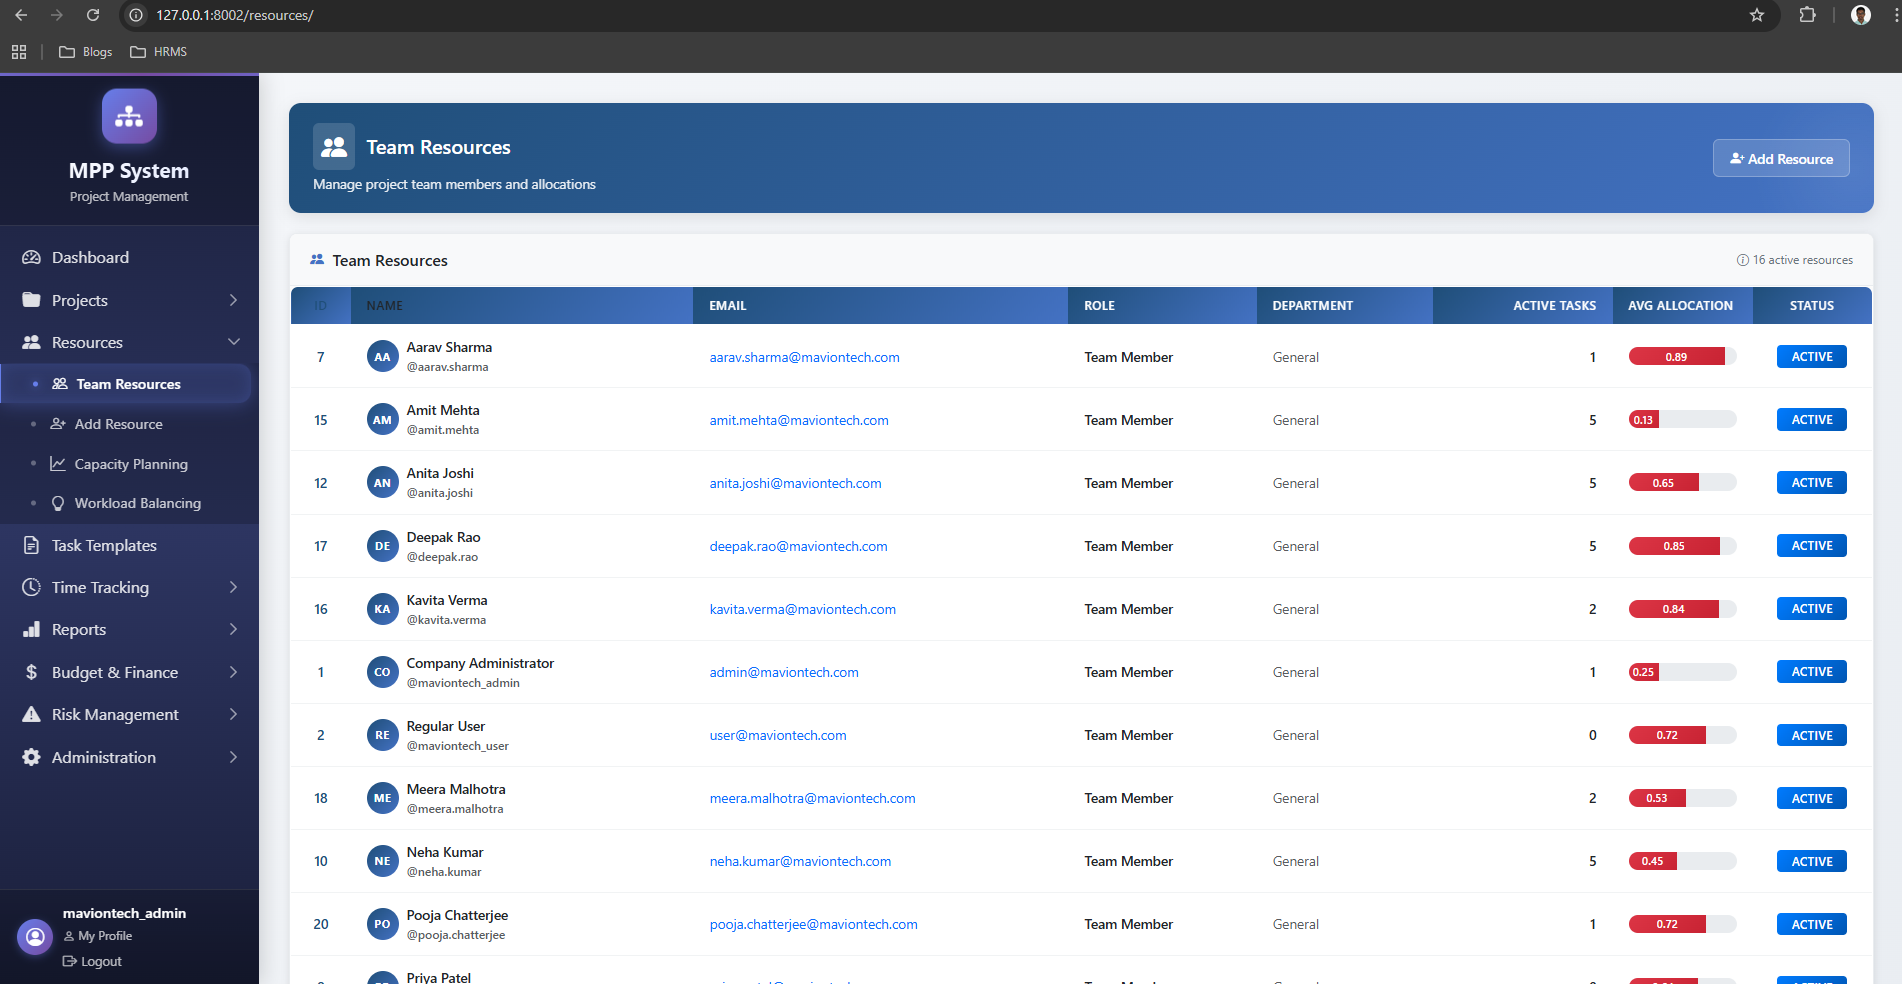Viewport: 1902px width, 984px height.
Task: Expand the Time Tracking submenu
Action: point(233,588)
